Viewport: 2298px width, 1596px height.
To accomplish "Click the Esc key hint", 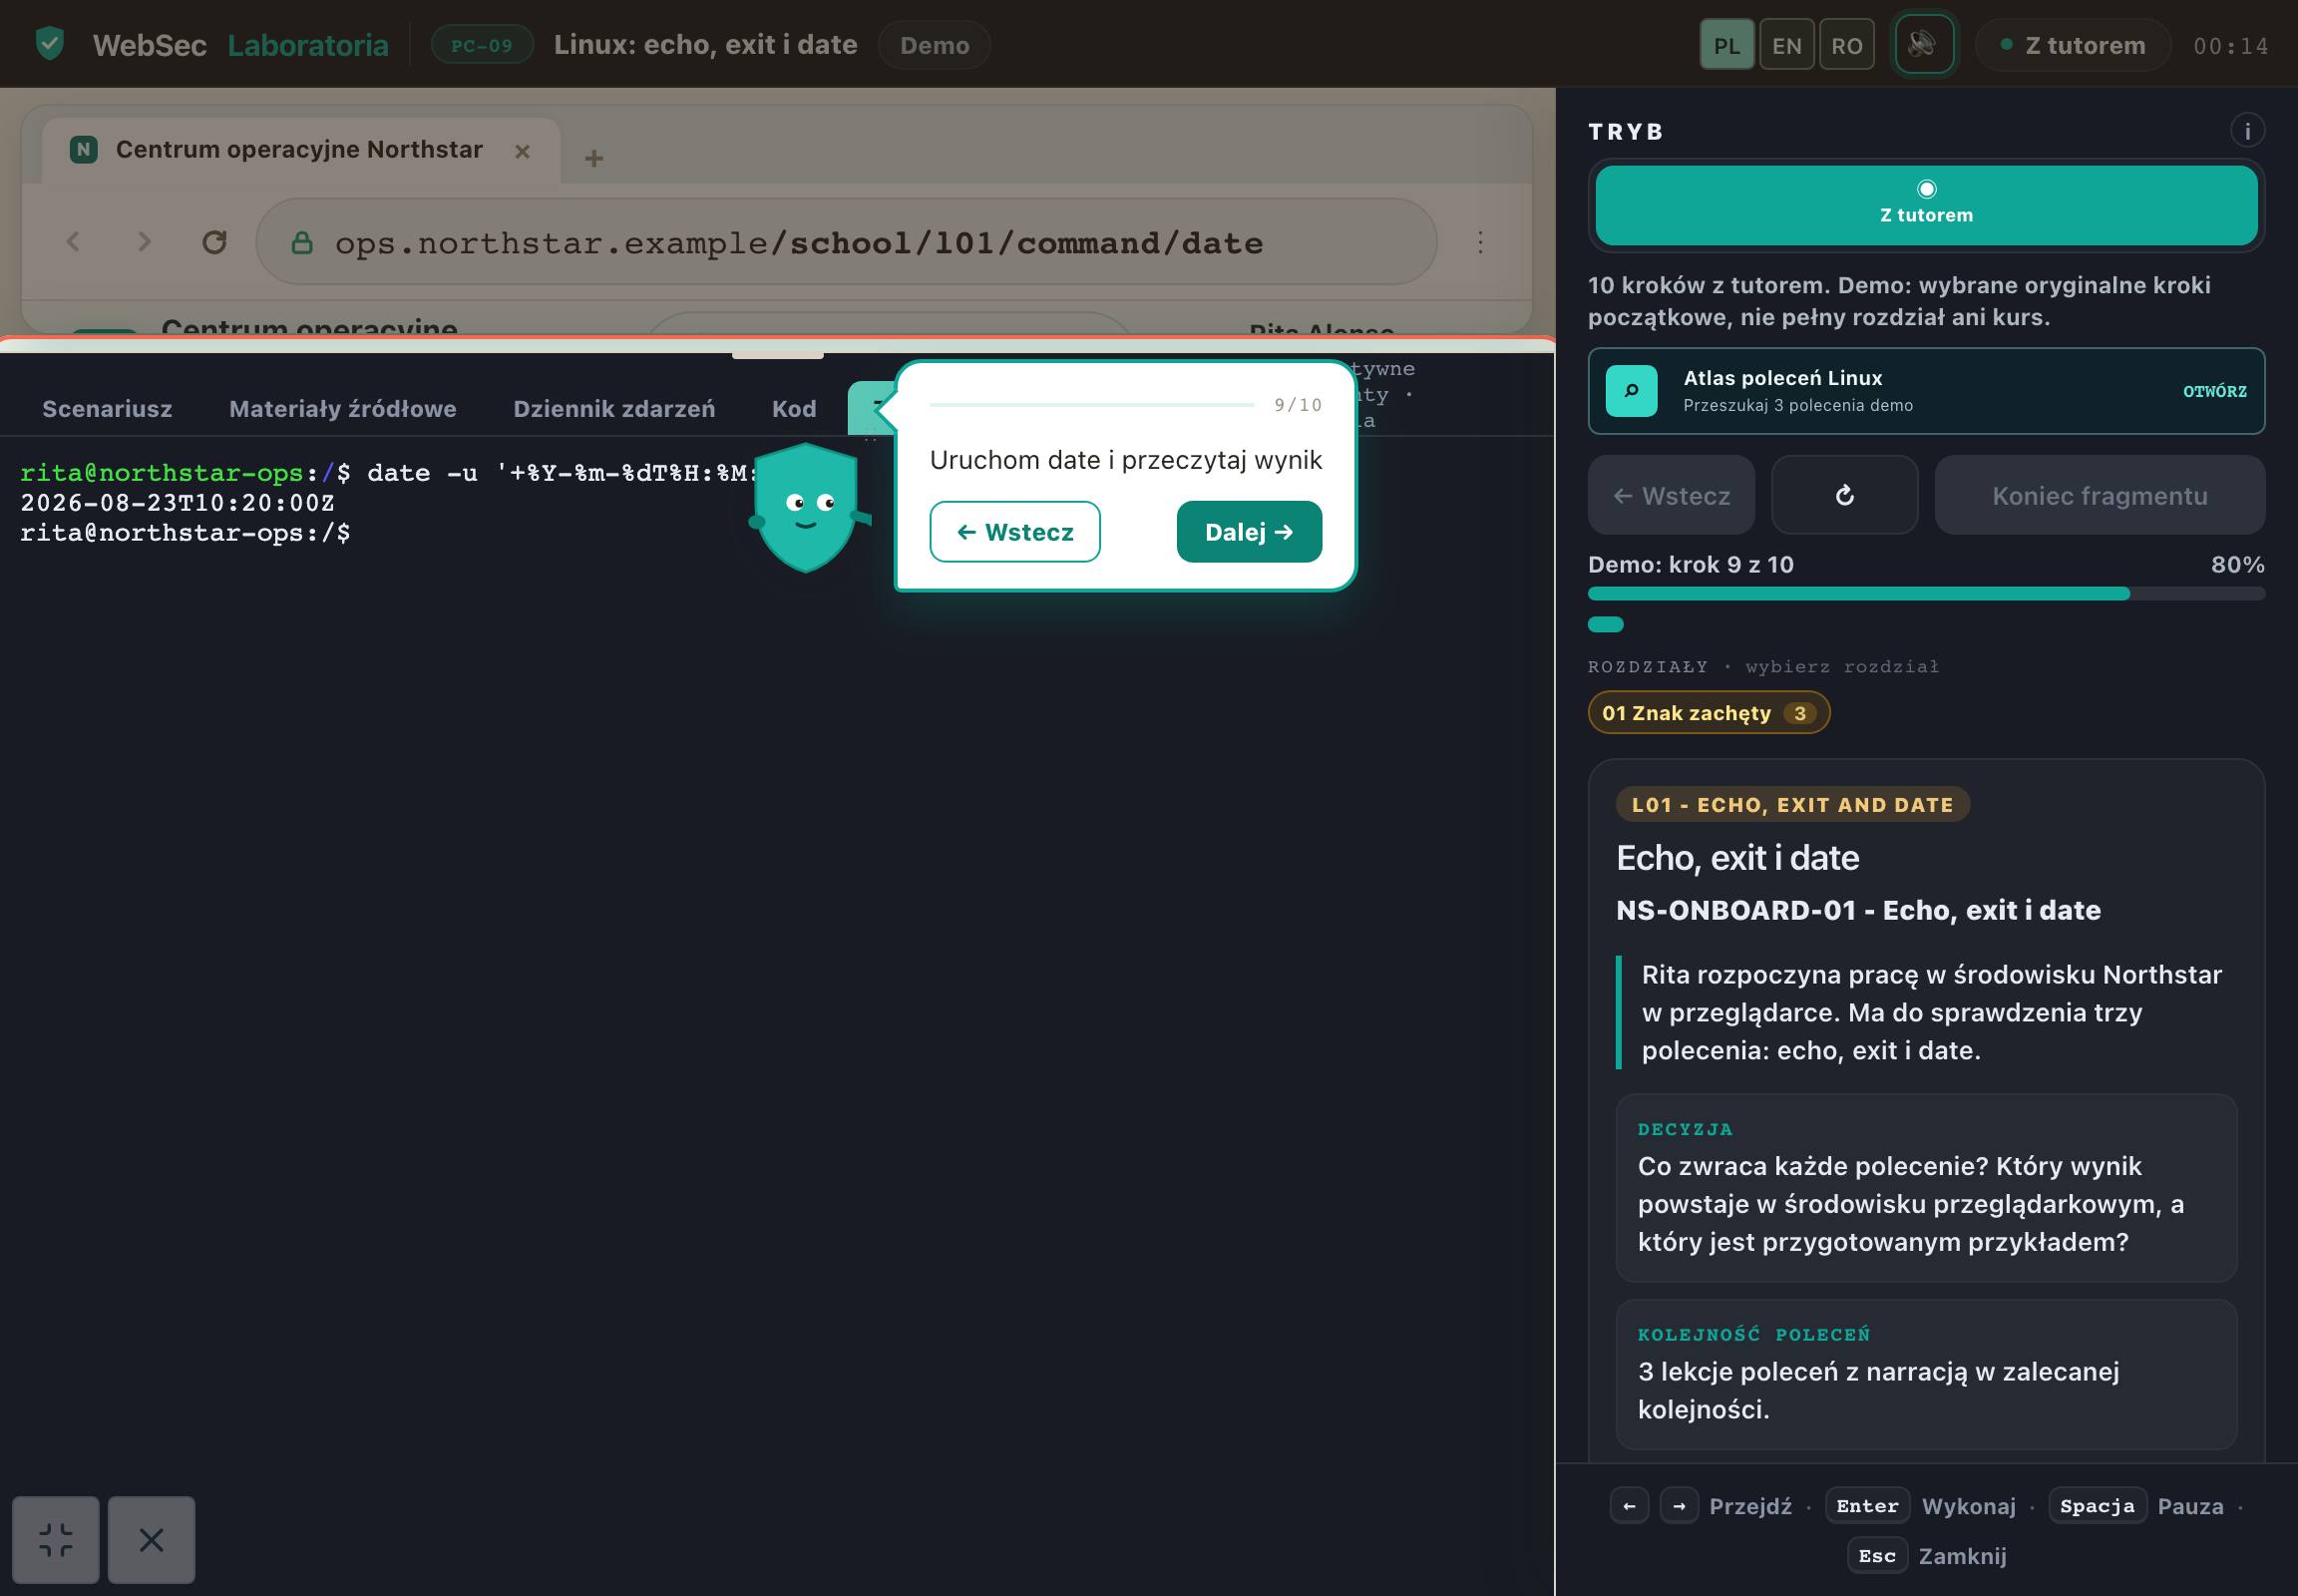I will coord(1875,1556).
